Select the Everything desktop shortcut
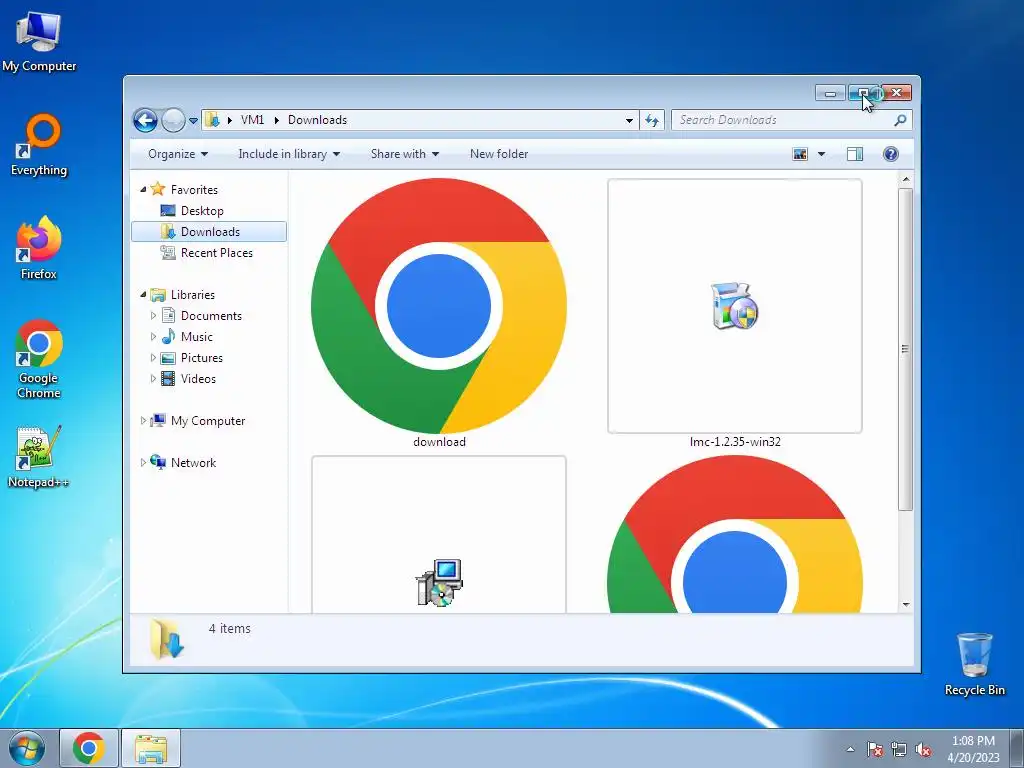1024x768 pixels. point(39,145)
